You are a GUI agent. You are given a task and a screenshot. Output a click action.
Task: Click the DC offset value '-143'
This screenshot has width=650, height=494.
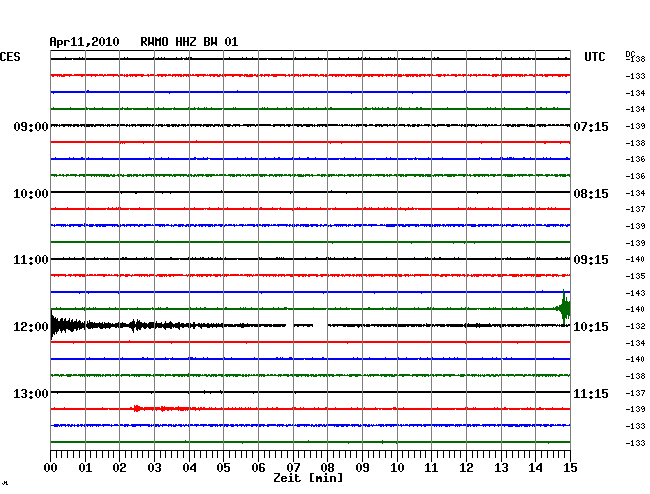[x=635, y=293]
